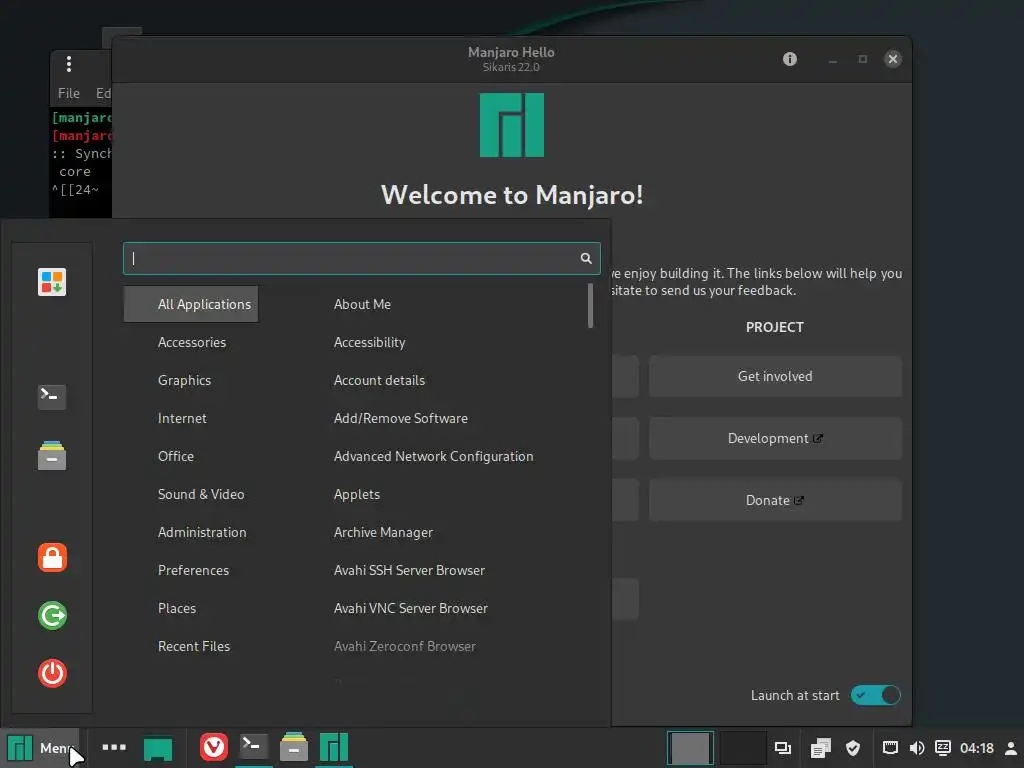
Task: Open the Development link button
Action: pos(775,438)
